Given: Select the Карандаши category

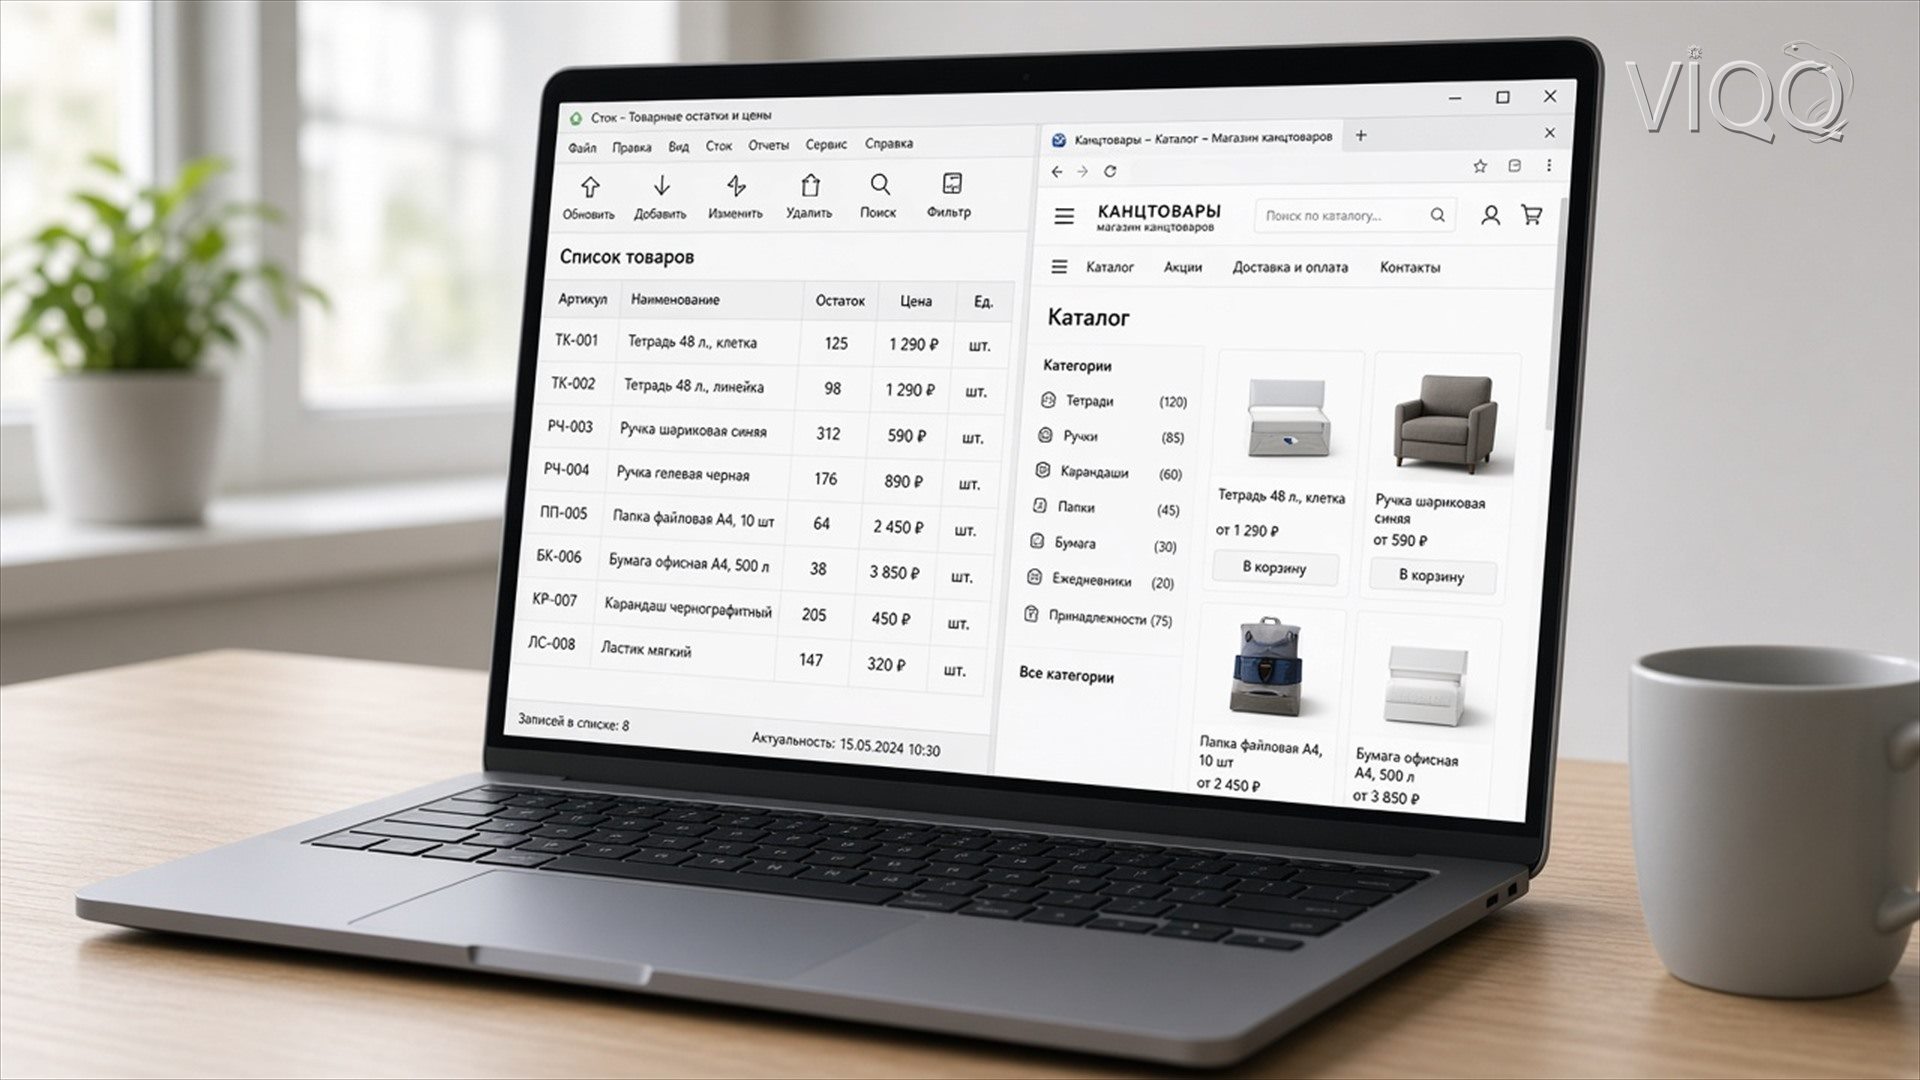Looking at the screenshot, I should [1095, 471].
